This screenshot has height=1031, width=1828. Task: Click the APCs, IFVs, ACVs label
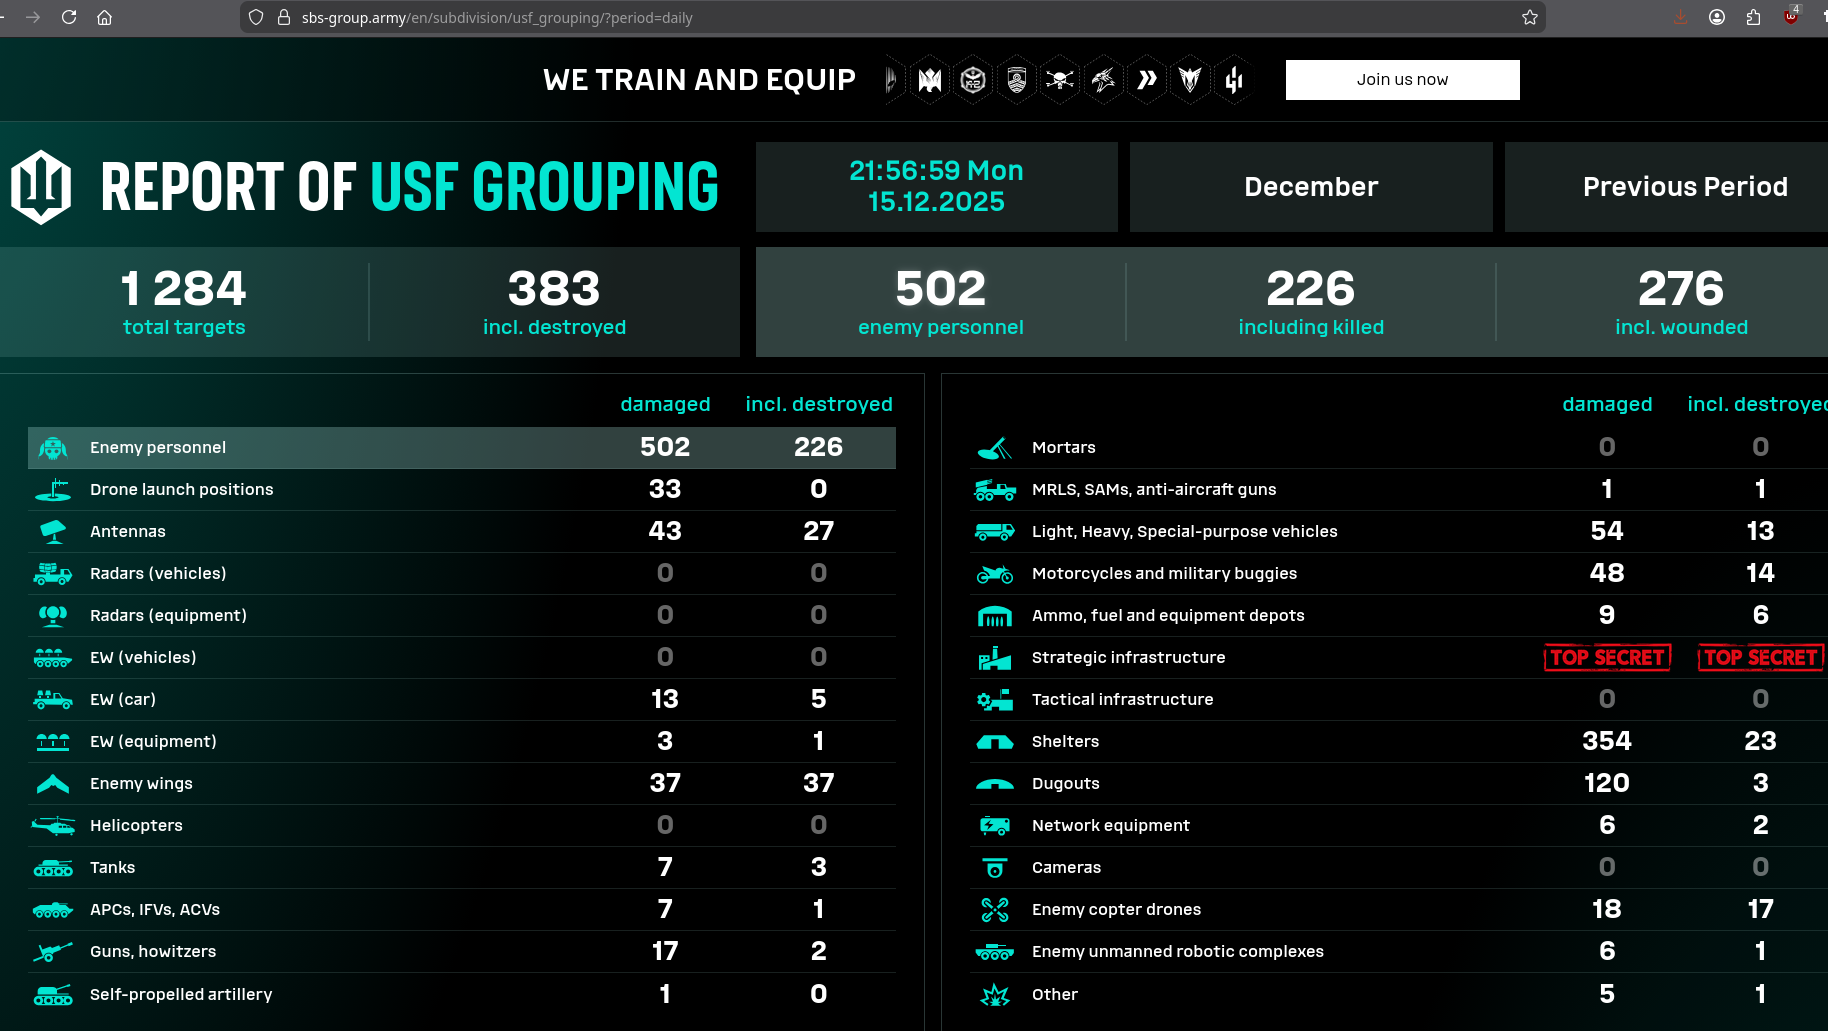pos(155,910)
